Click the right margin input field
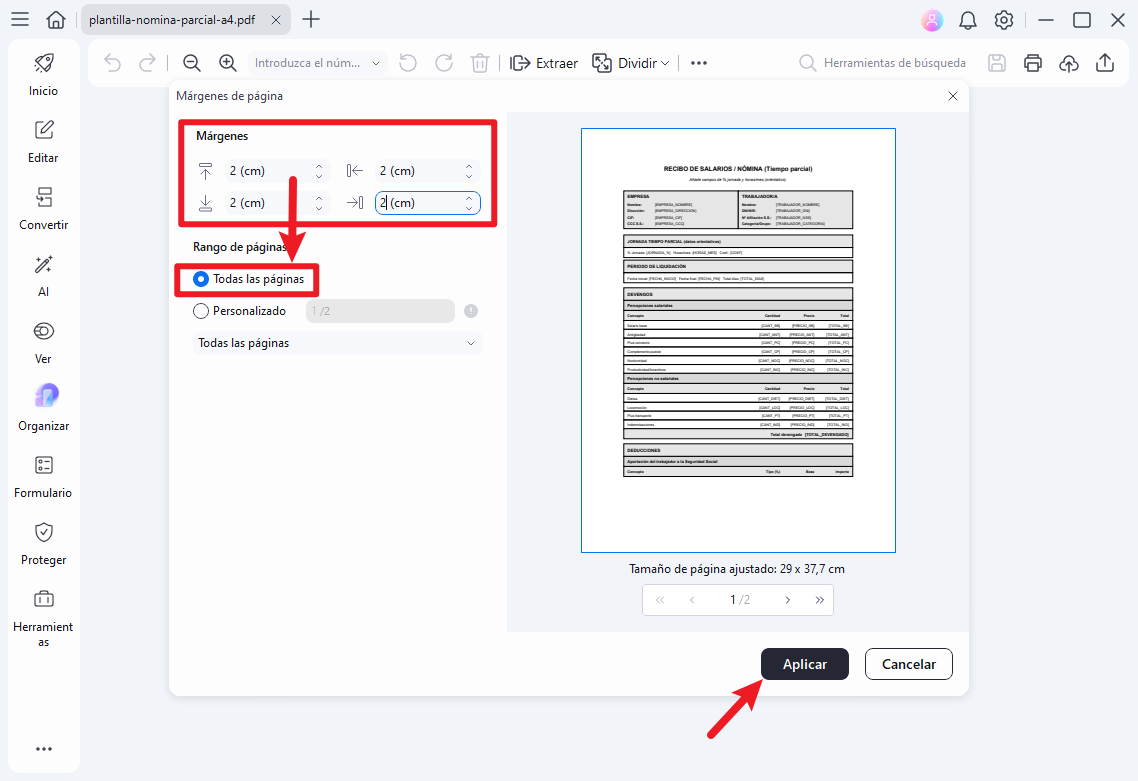The width and height of the screenshot is (1138, 781). coord(420,203)
